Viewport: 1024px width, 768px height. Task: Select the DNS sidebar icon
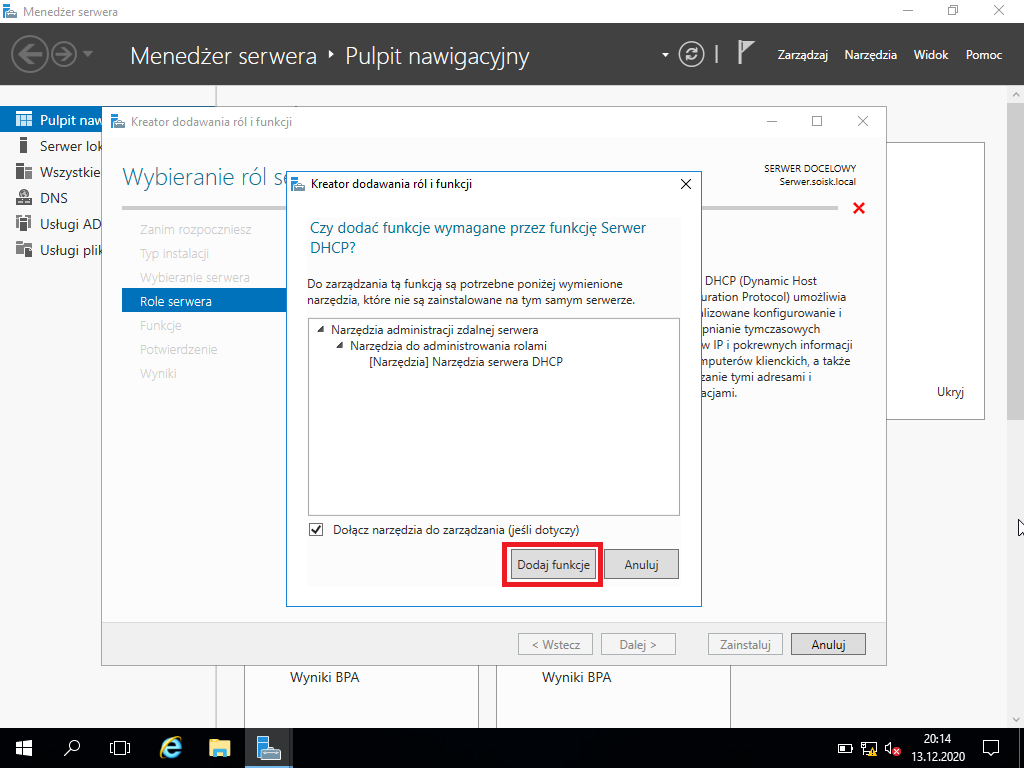[24, 197]
